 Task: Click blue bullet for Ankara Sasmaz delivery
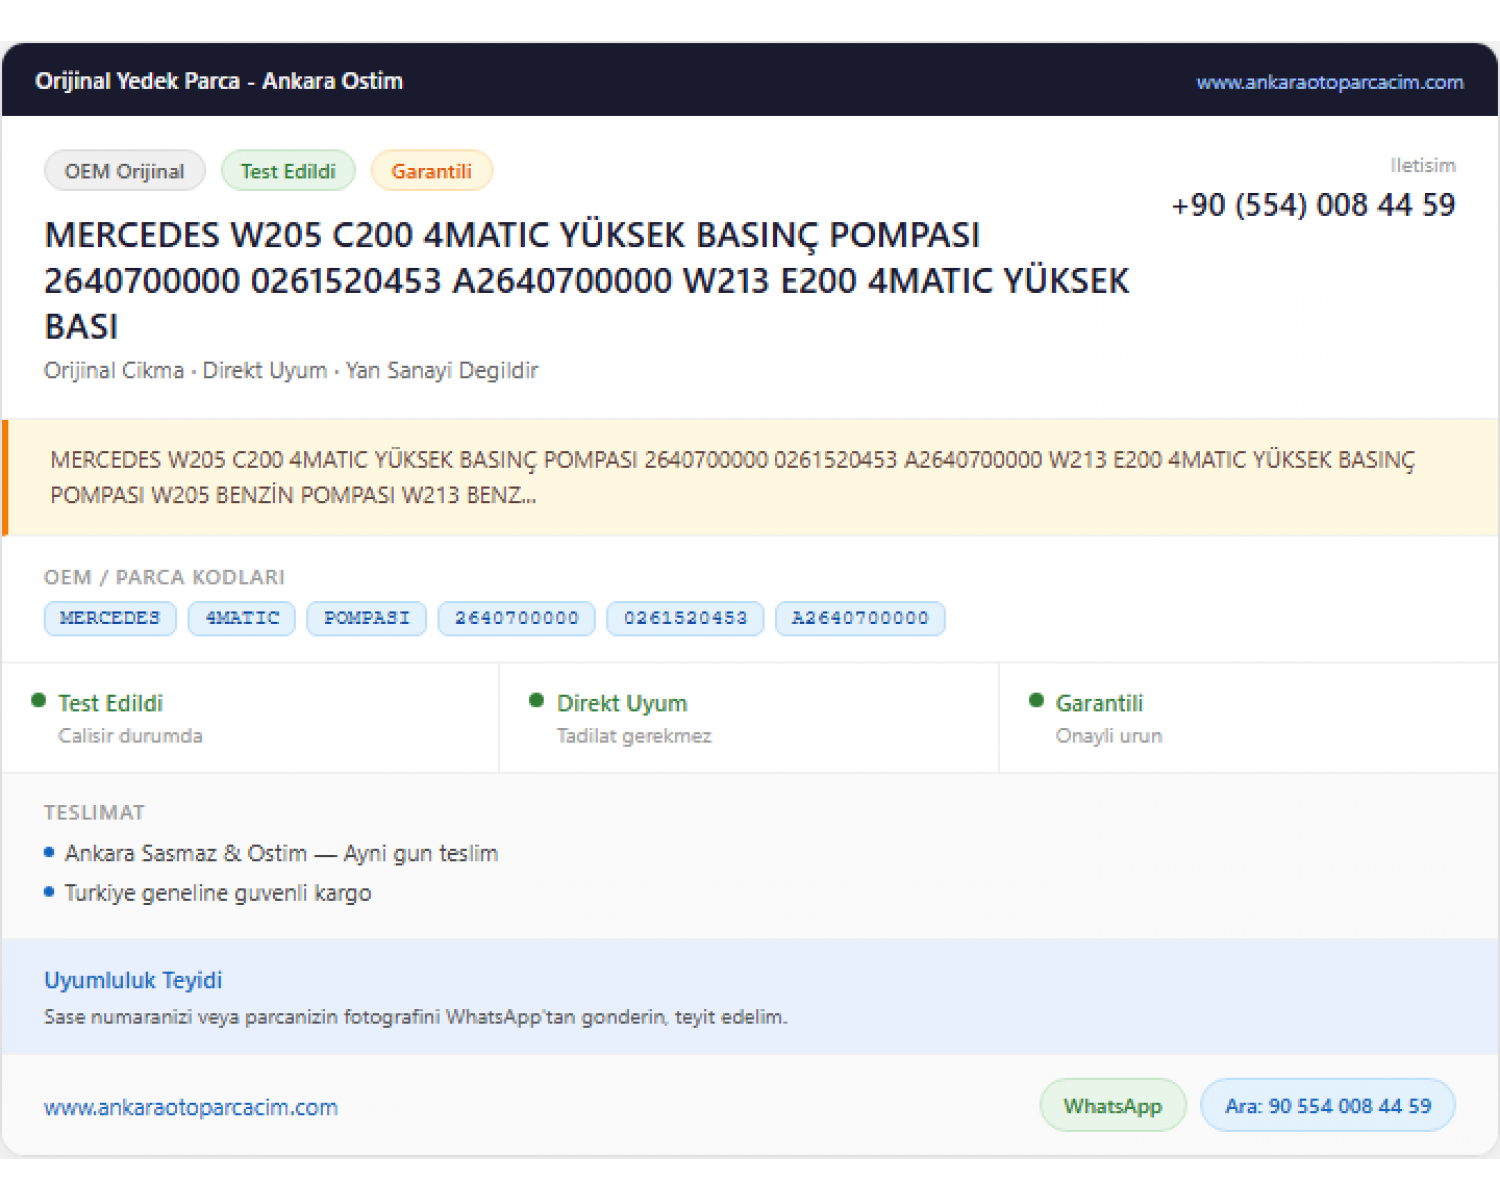(49, 853)
